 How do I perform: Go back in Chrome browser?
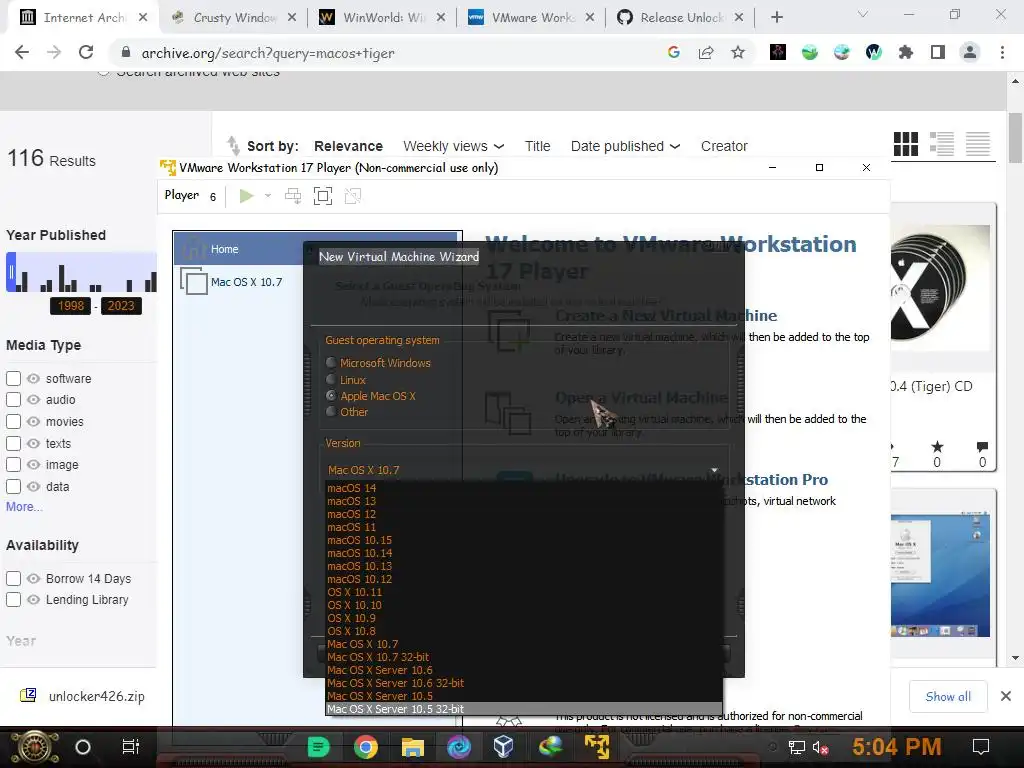pos(22,53)
